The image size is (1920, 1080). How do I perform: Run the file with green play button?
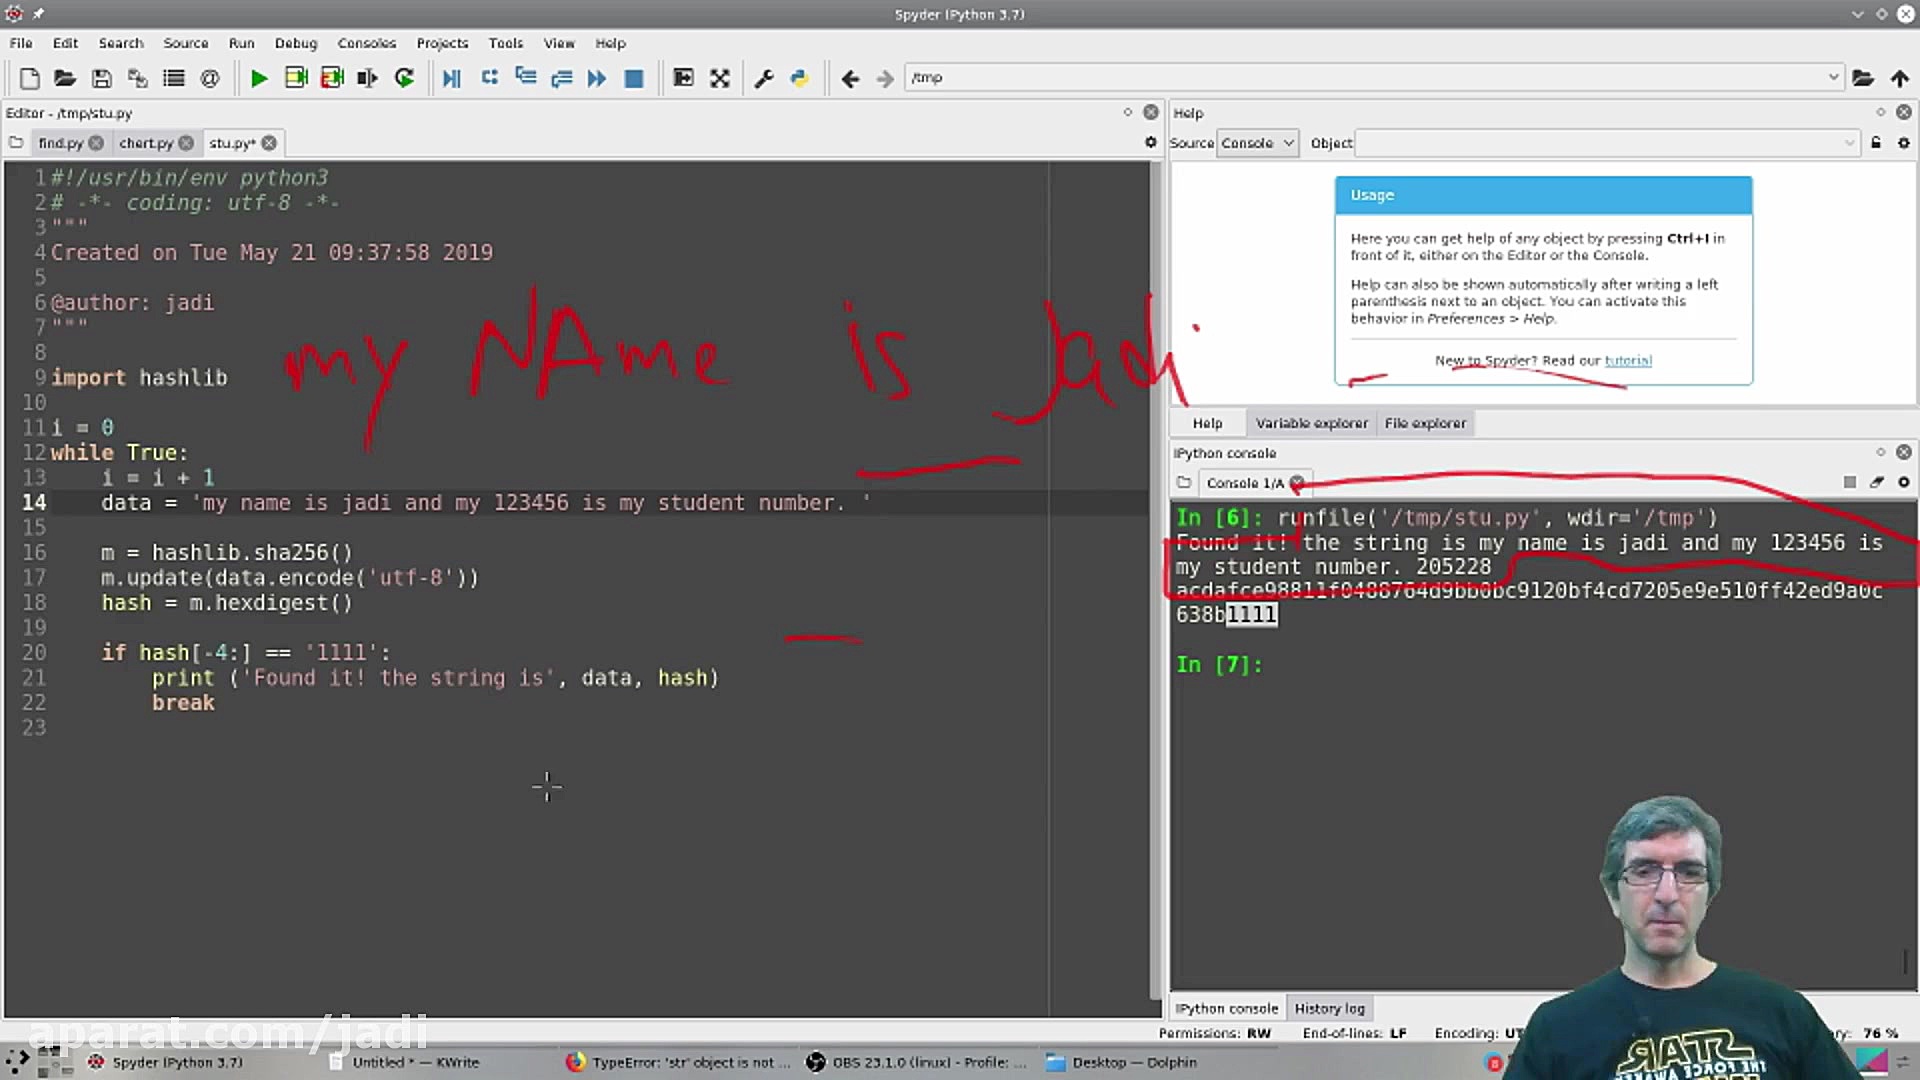click(x=258, y=78)
